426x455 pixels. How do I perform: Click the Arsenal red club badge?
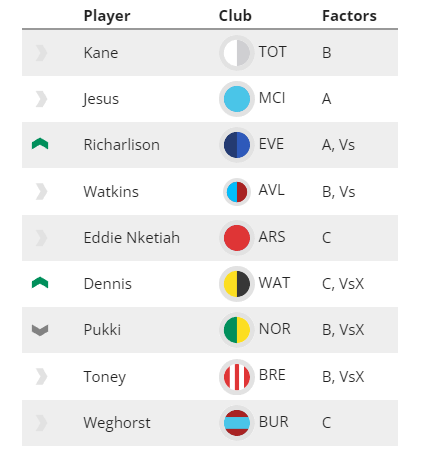(237, 238)
